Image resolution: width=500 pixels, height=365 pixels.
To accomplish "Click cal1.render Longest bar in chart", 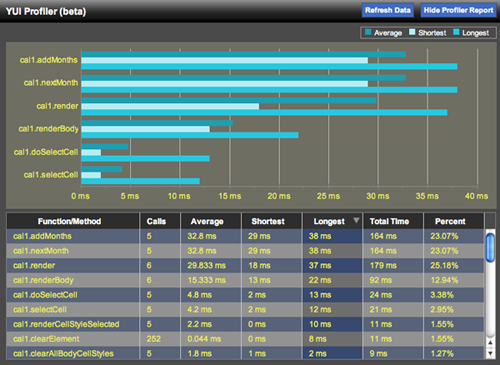I will pyautogui.click(x=264, y=113).
